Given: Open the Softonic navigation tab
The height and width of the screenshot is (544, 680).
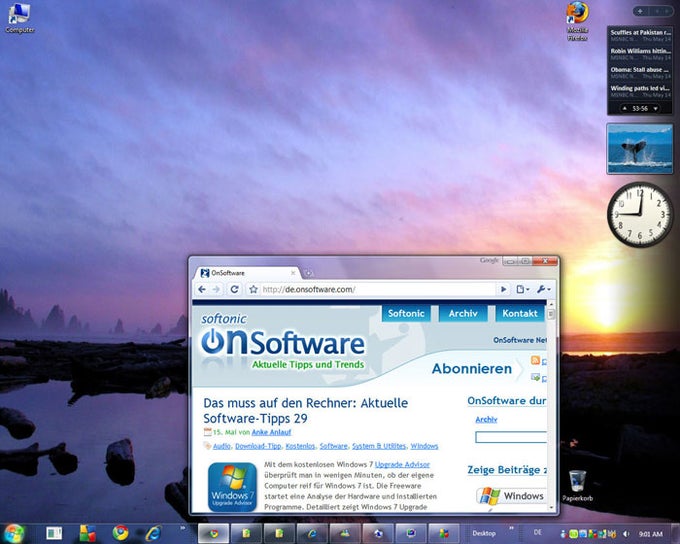Looking at the screenshot, I should point(406,314).
